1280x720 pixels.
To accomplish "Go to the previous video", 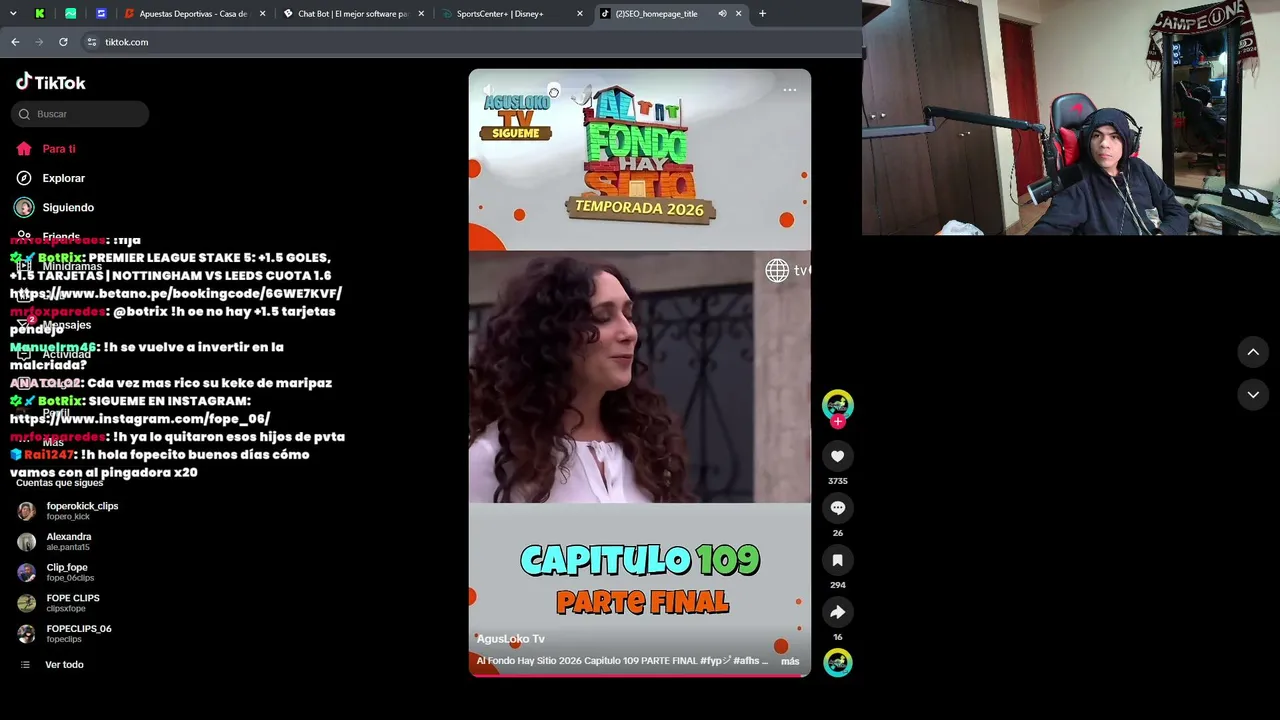I will tap(1253, 352).
